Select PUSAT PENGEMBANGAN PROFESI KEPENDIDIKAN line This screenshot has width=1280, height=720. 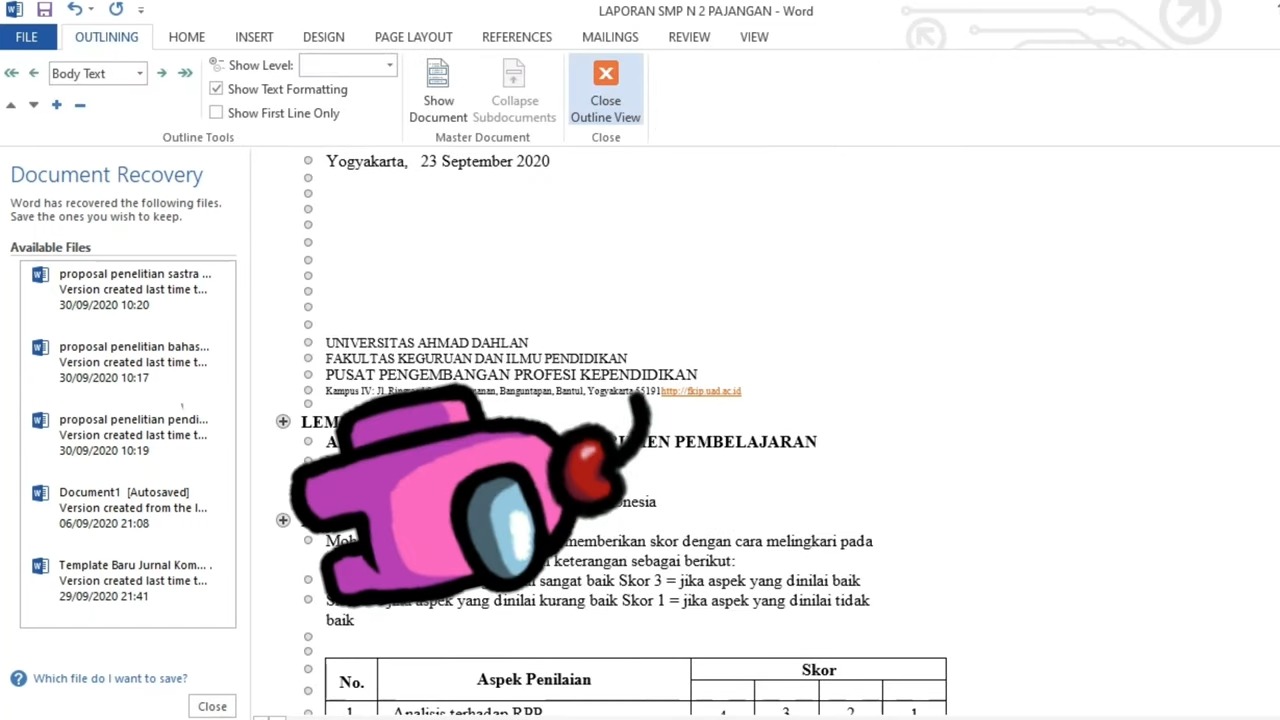511,375
